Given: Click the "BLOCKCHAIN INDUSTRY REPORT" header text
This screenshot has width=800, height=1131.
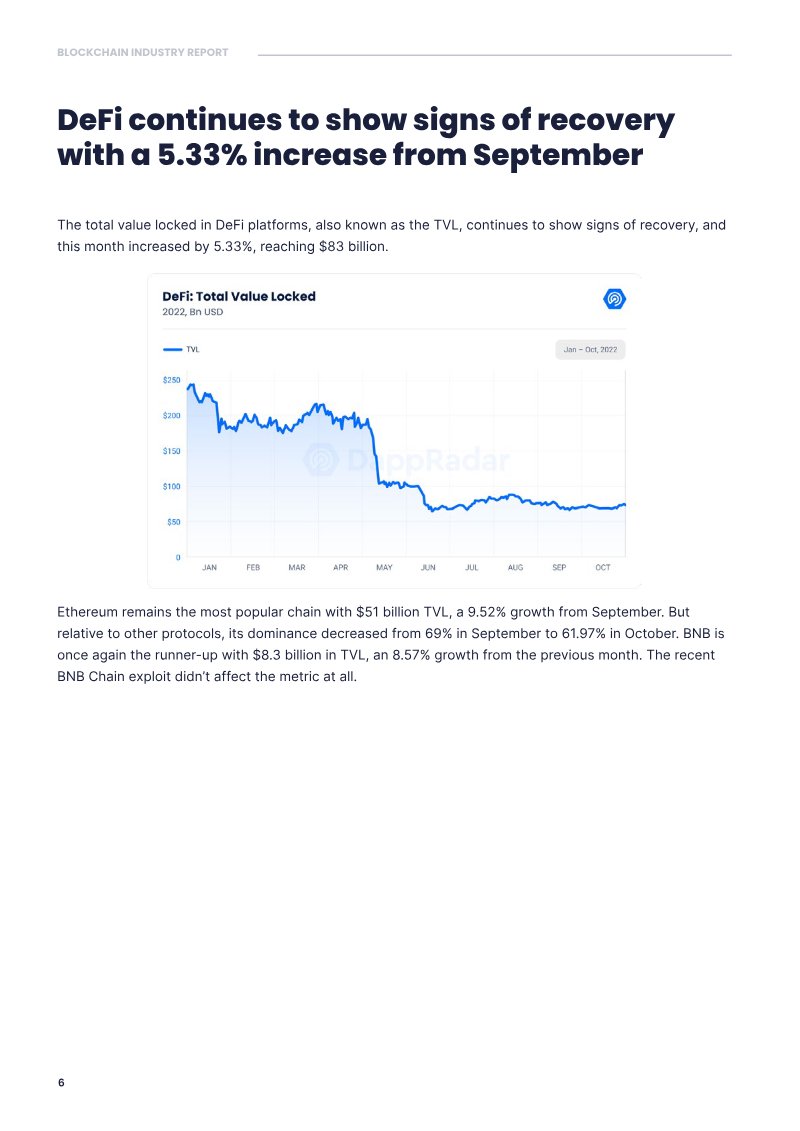Looking at the screenshot, I should pos(142,52).
